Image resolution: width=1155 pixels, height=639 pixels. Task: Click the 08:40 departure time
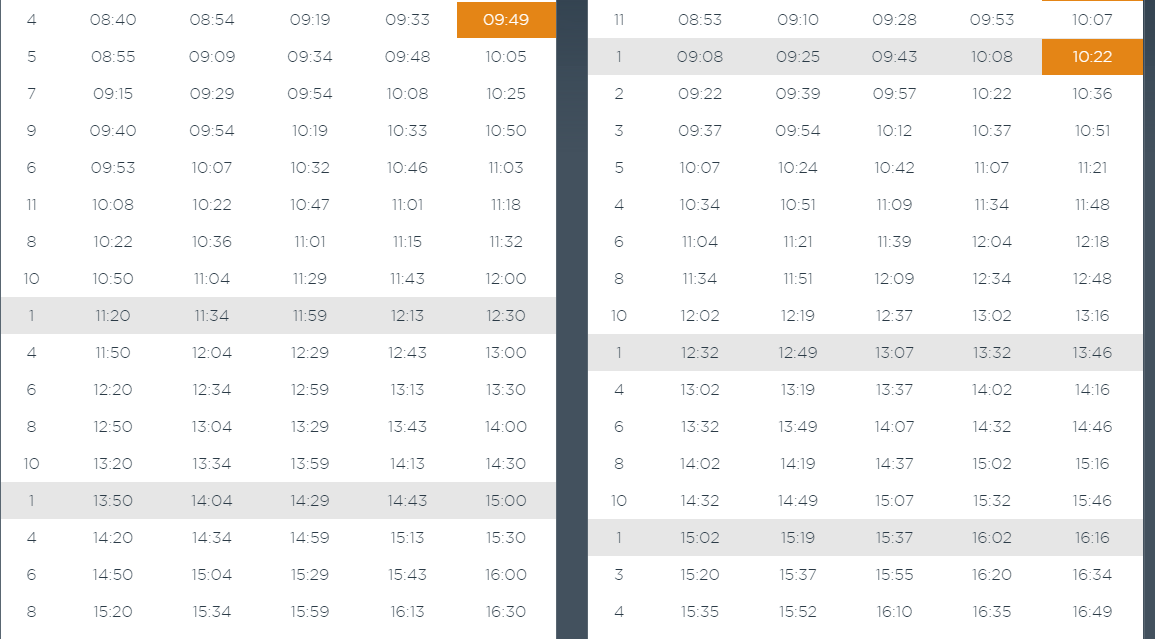(113, 20)
